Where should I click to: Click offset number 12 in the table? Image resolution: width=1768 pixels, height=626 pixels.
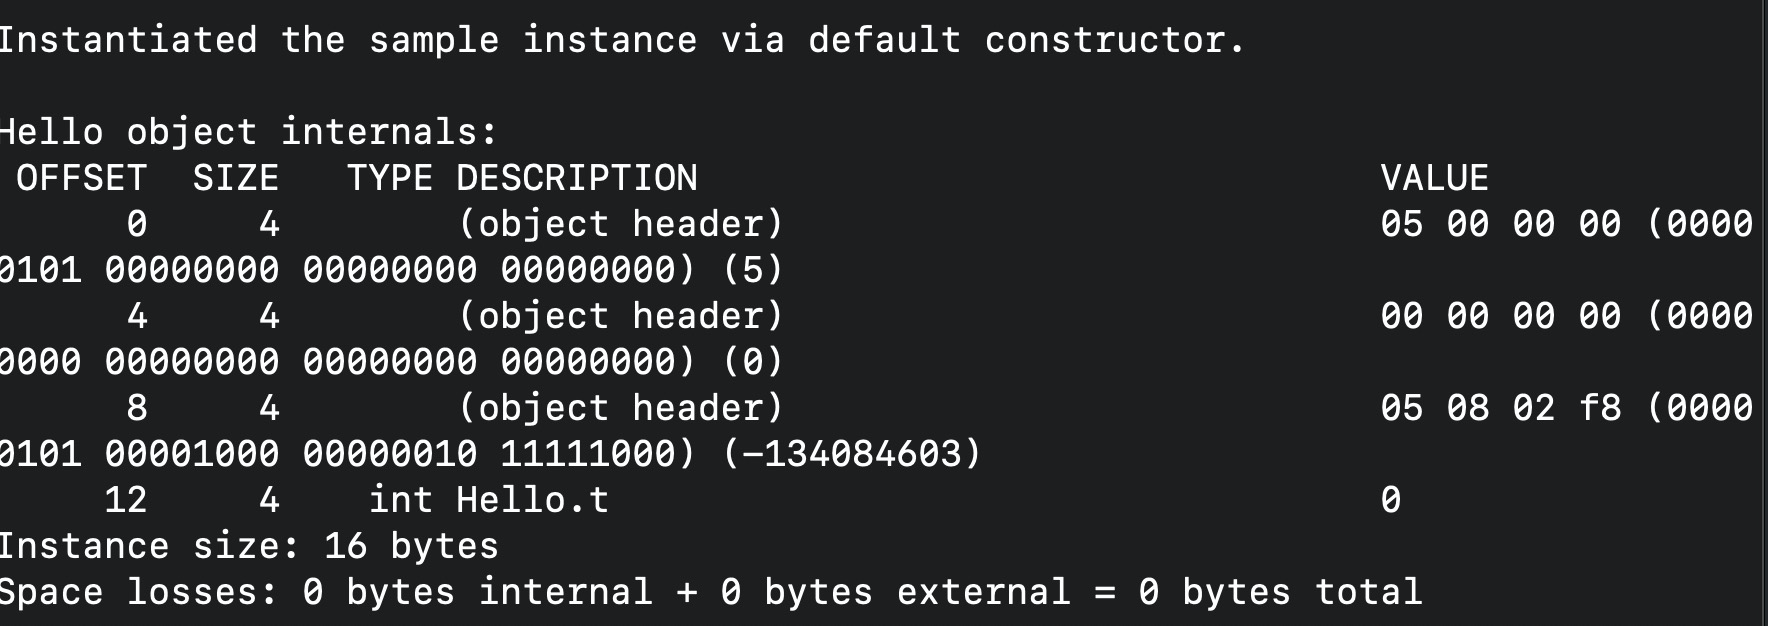(x=126, y=500)
